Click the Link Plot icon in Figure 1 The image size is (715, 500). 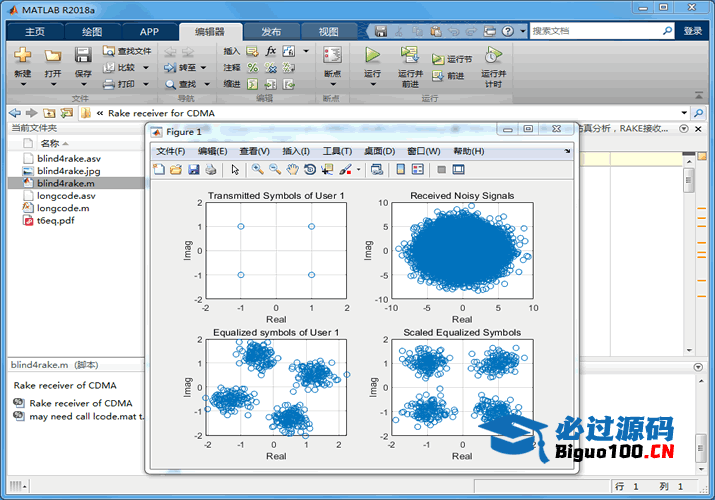point(377,170)
